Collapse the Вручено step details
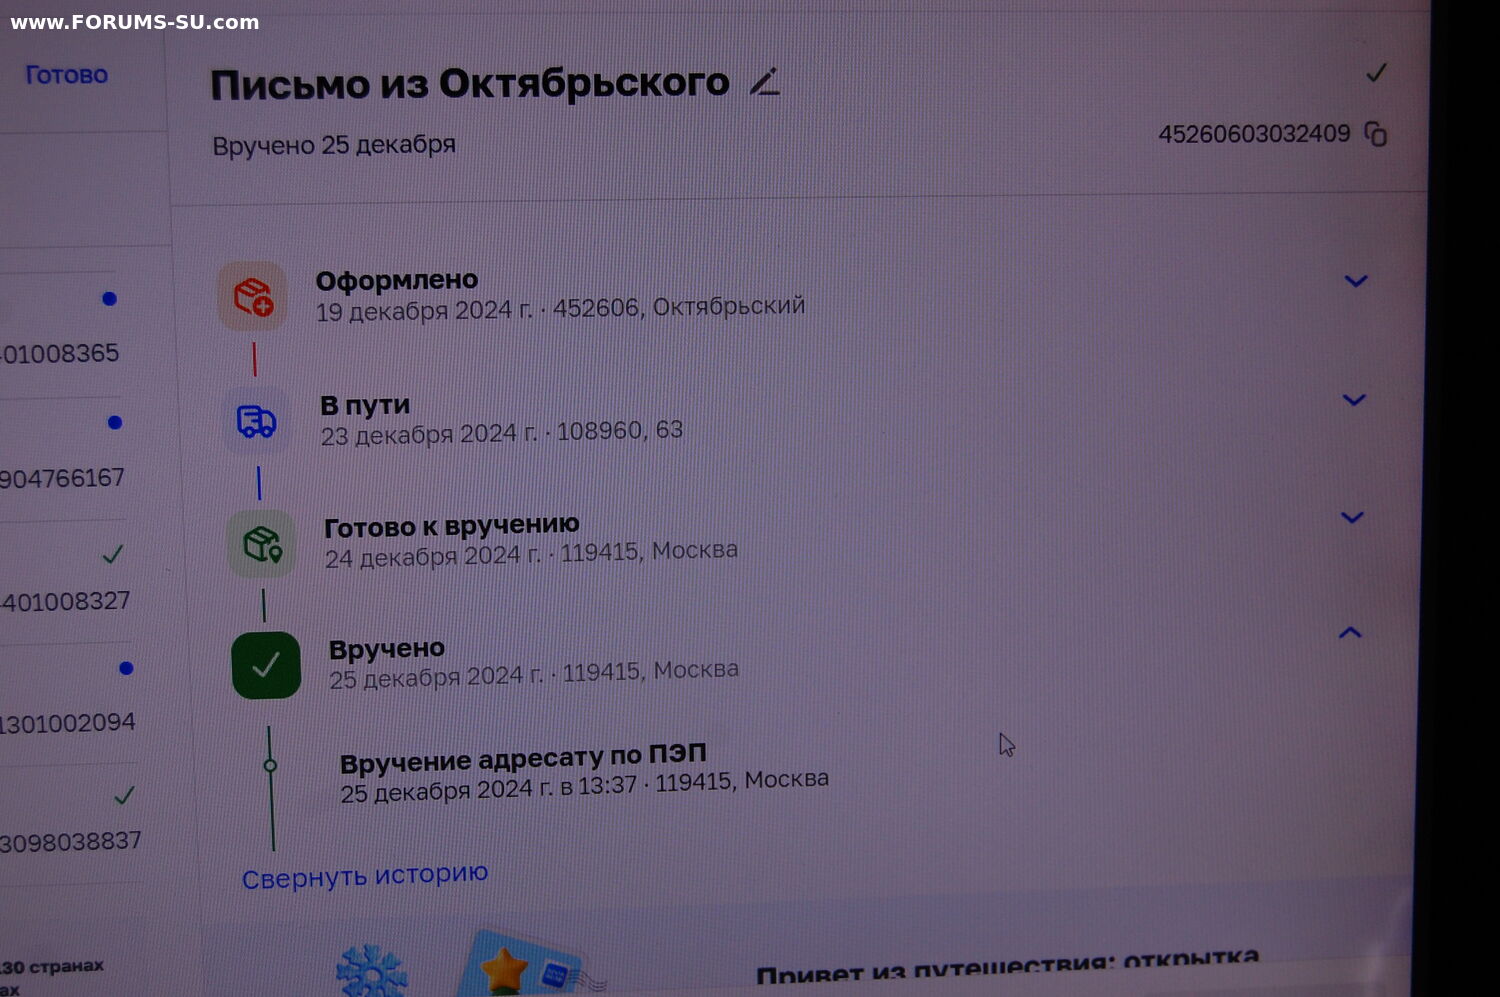 (1350, 632)
